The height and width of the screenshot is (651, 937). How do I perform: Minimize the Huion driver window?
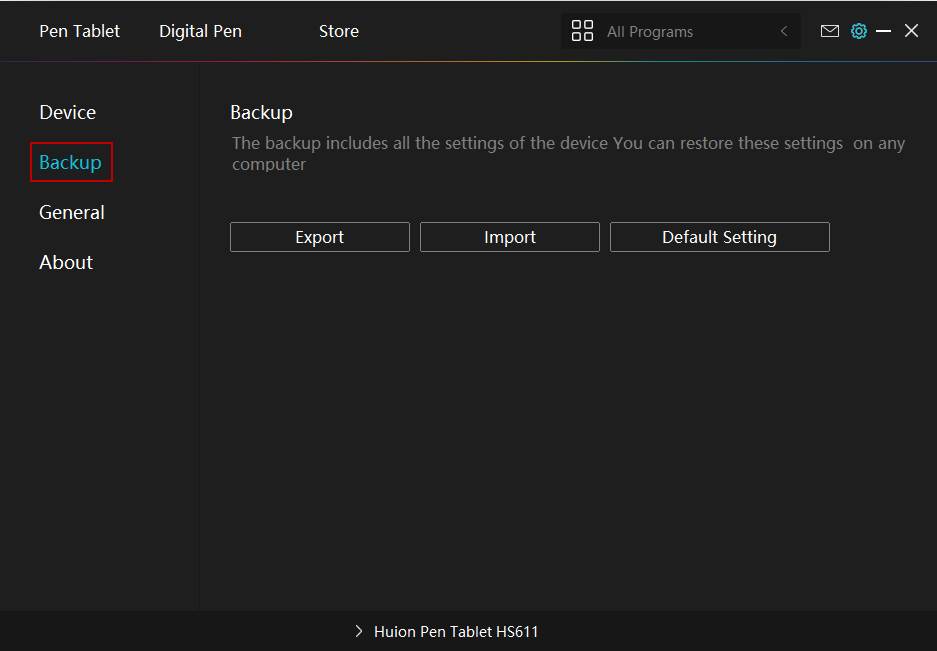click(883, 31)
